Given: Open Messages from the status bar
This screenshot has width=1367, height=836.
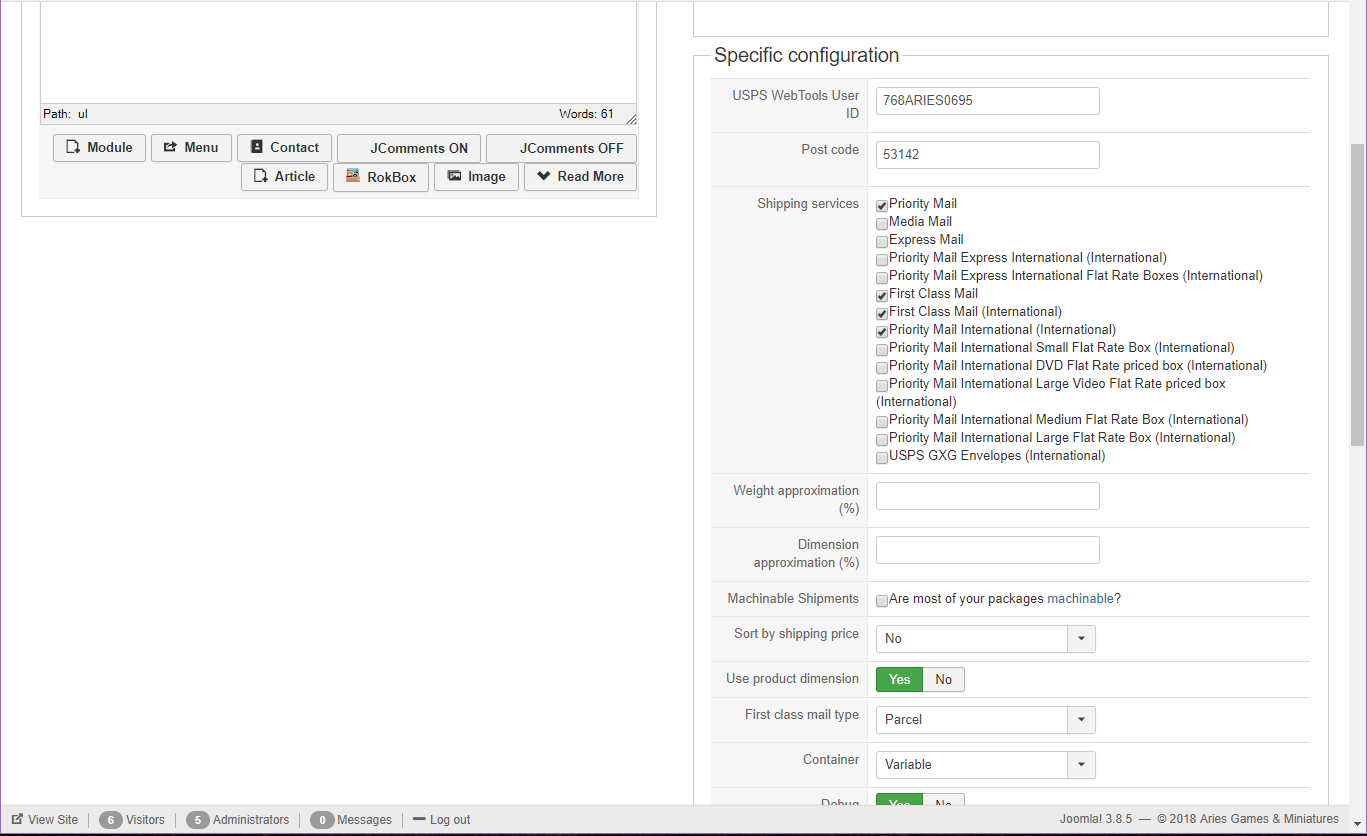Looking at the screenshot, I should point(351,820).
